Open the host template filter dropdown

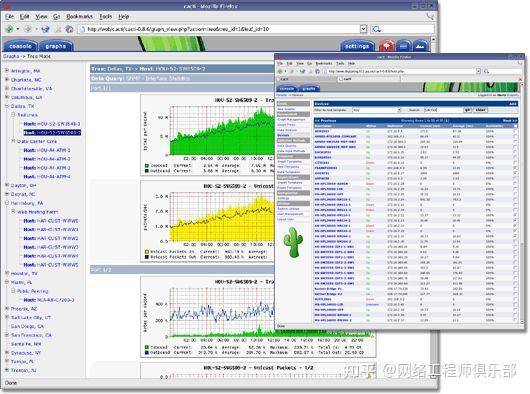377,110
